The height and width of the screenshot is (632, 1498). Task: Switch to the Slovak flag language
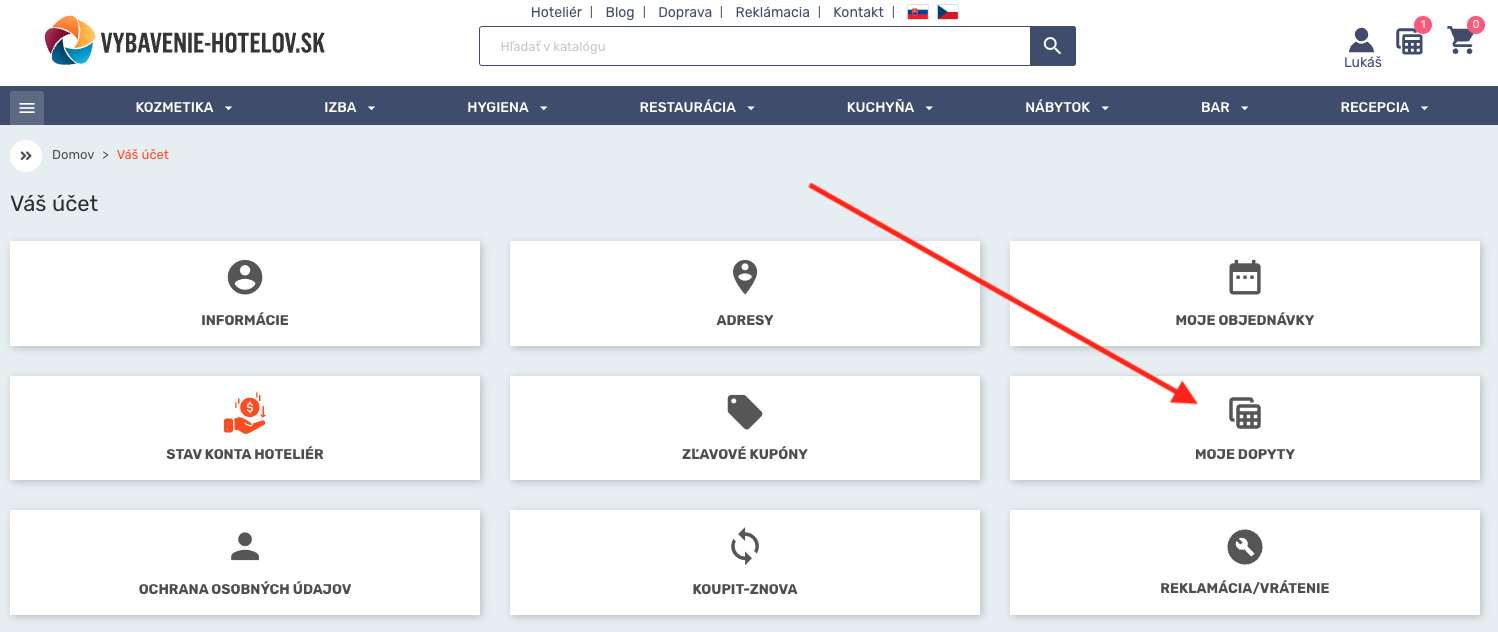pyautogui.click(x=917, y=13)
